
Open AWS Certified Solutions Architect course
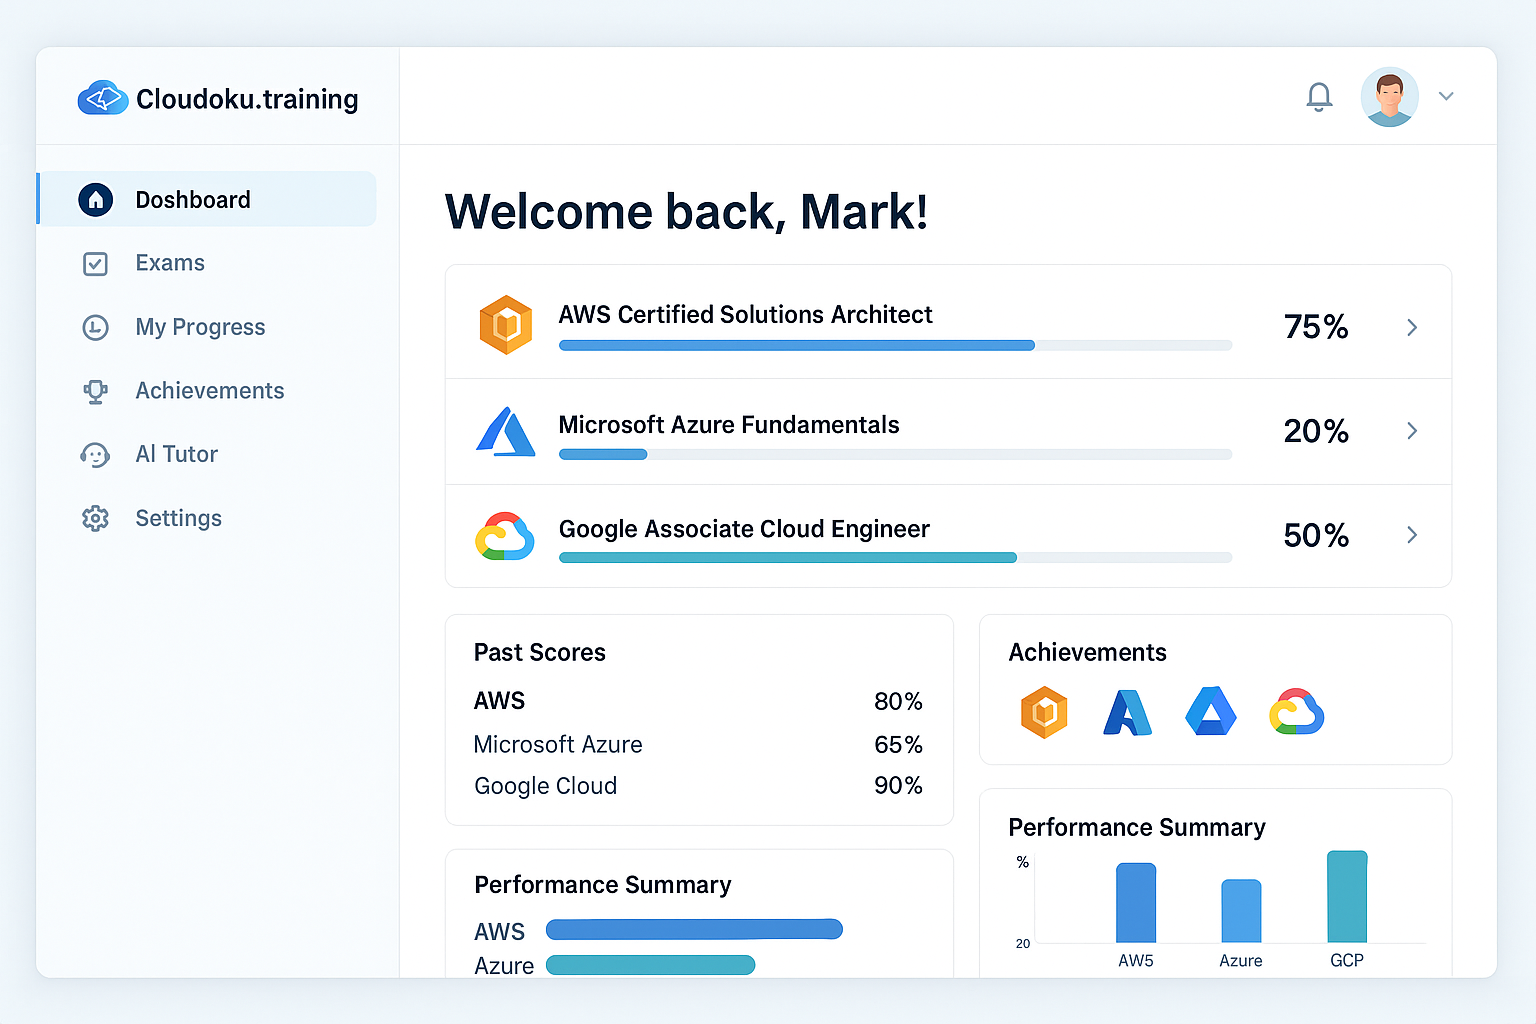[x=948, y=322]
